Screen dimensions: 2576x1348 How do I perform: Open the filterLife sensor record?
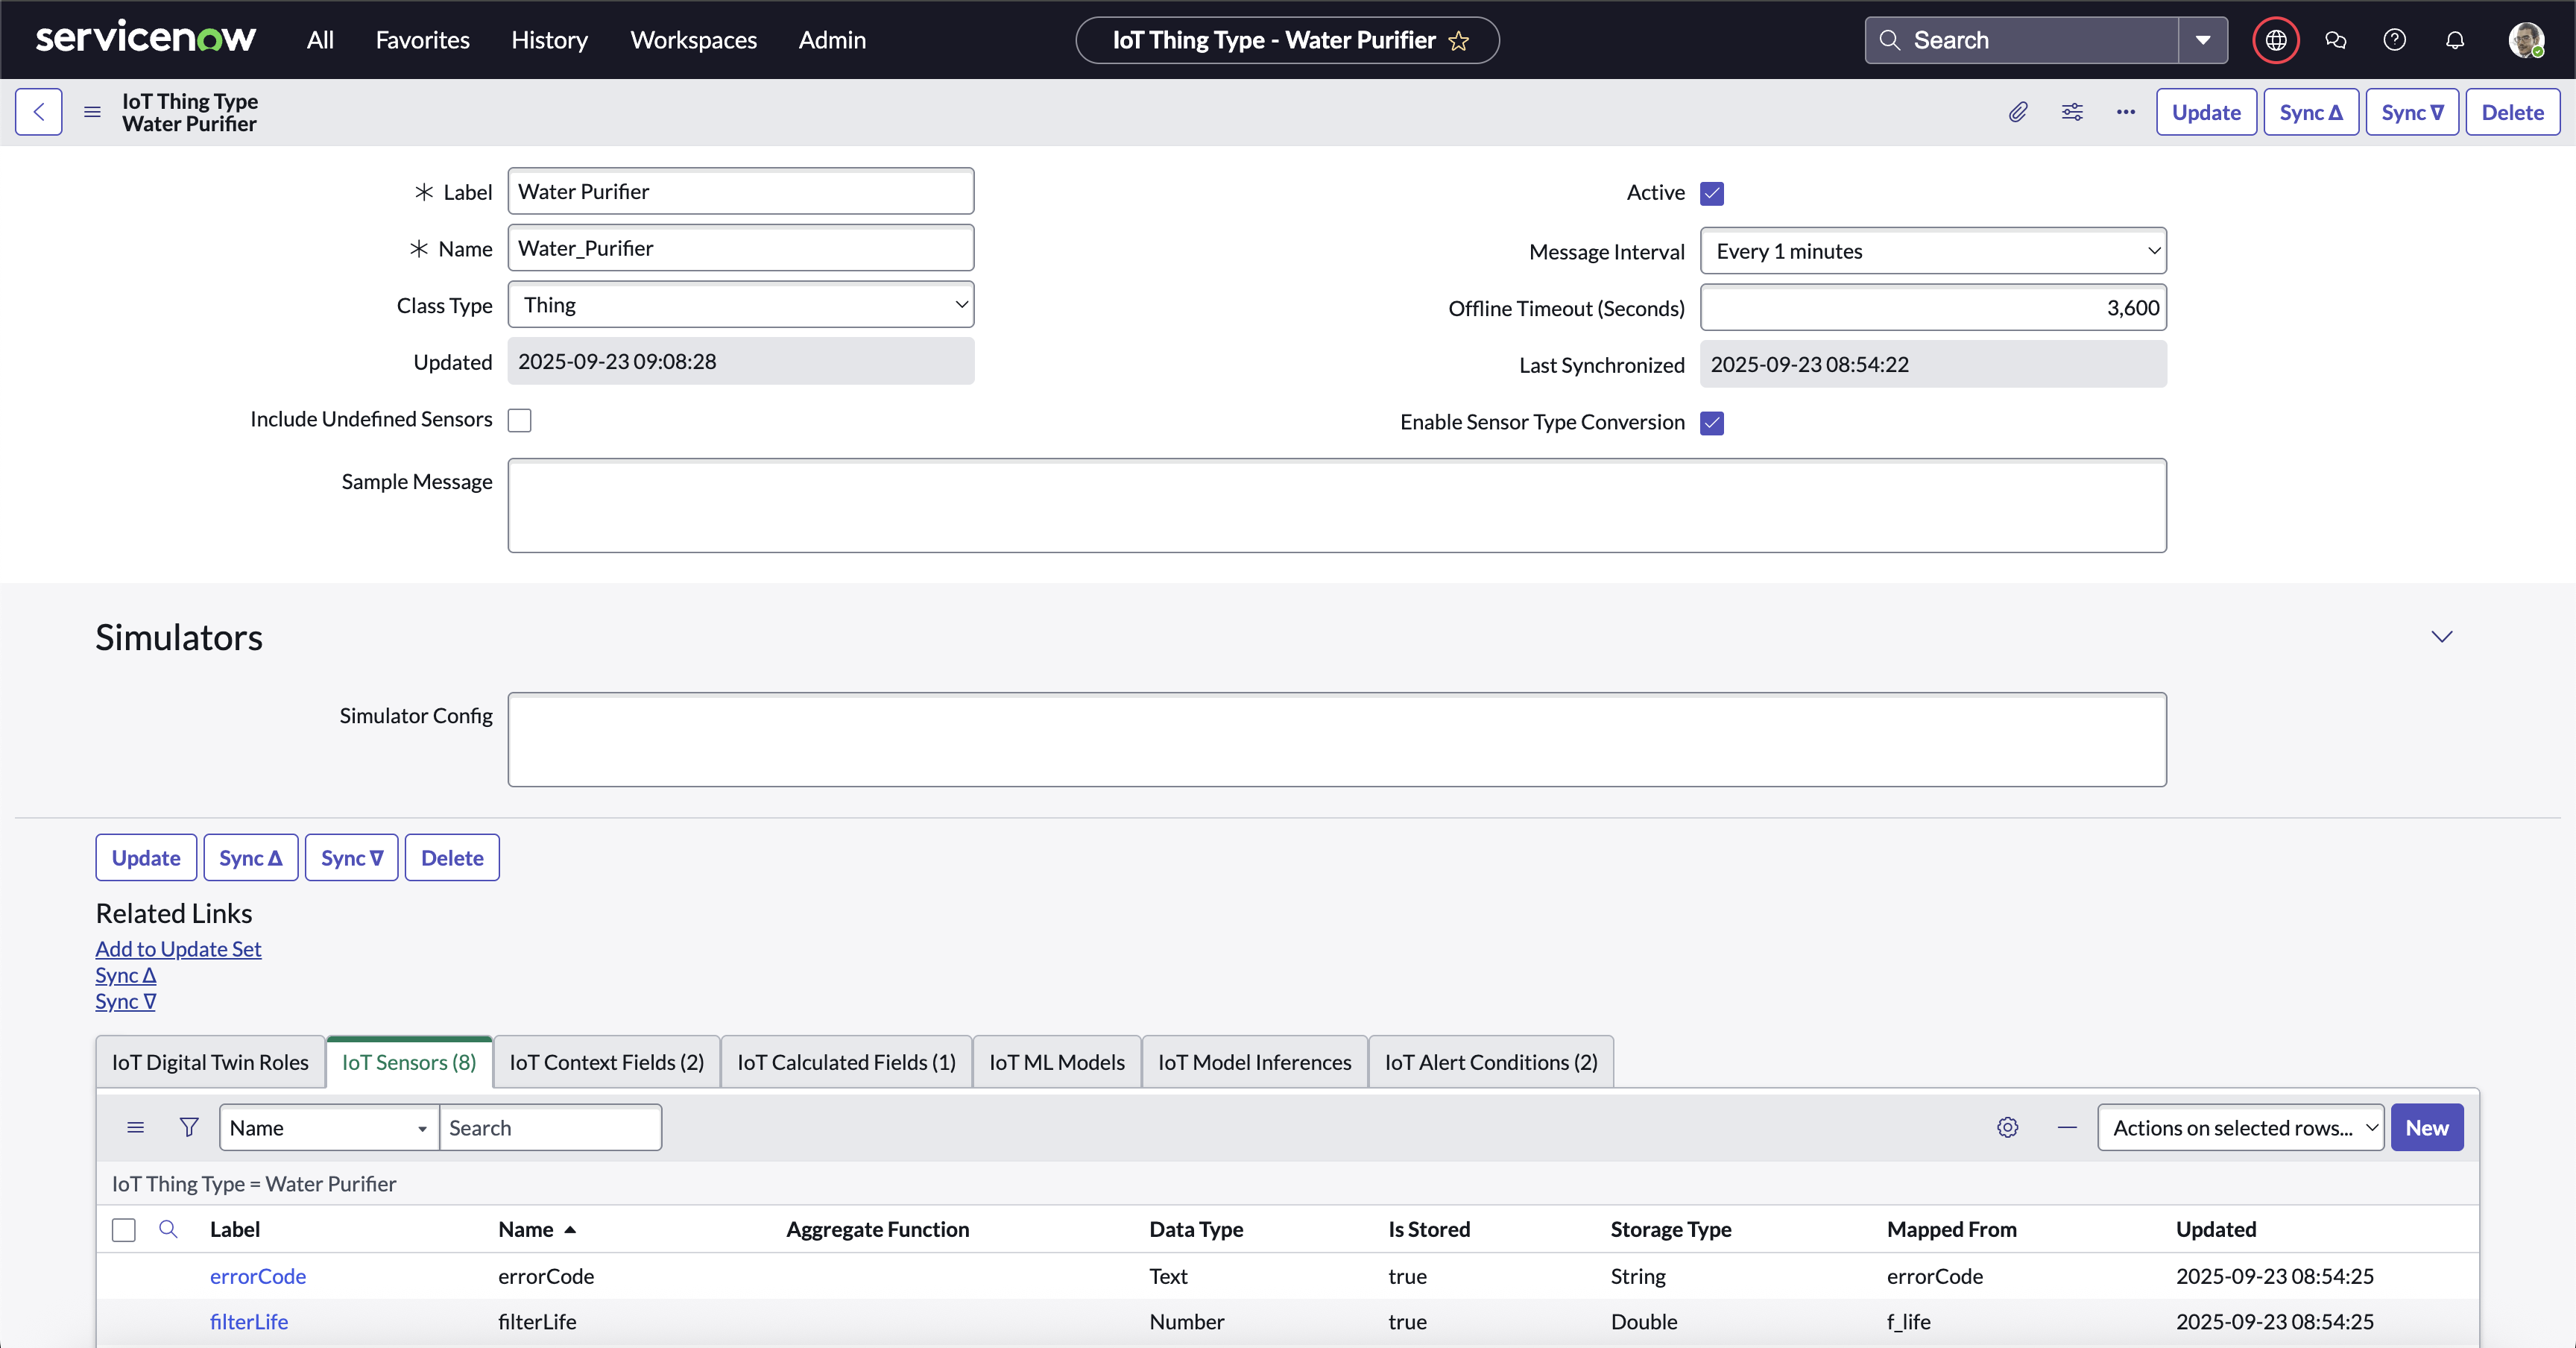[249, 1321]
